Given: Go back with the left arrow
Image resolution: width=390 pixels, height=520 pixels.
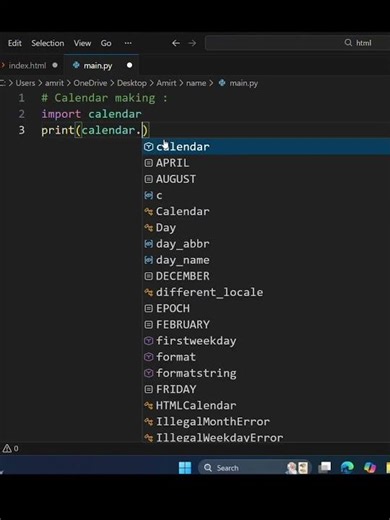Looking at the screenshot, I should coord(176,43).
